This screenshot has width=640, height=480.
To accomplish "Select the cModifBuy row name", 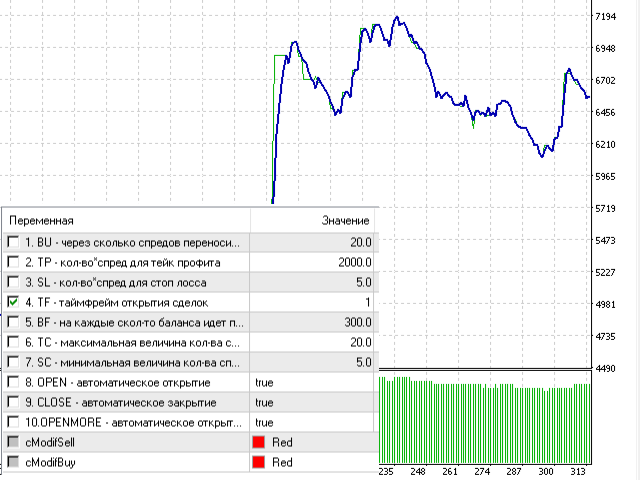I will pos(50,462).
